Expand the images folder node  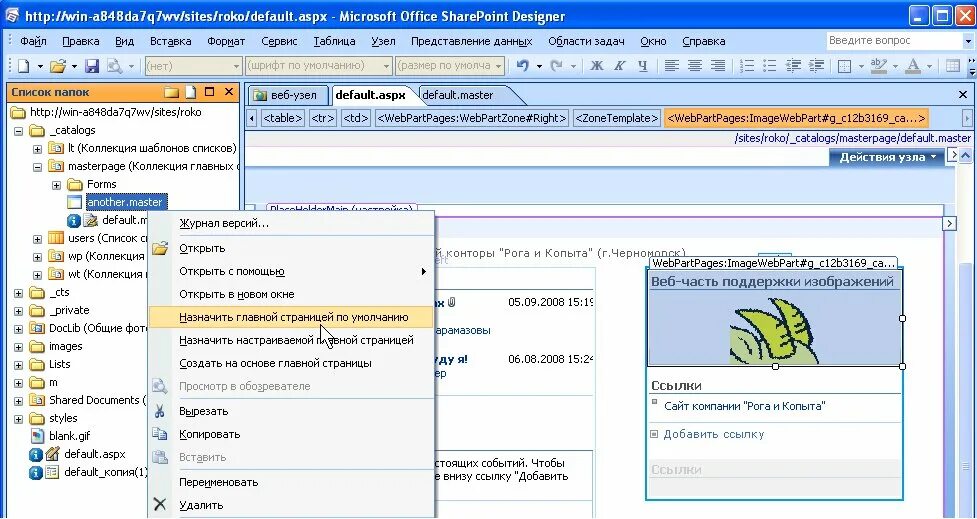click(x=18, y=346)
